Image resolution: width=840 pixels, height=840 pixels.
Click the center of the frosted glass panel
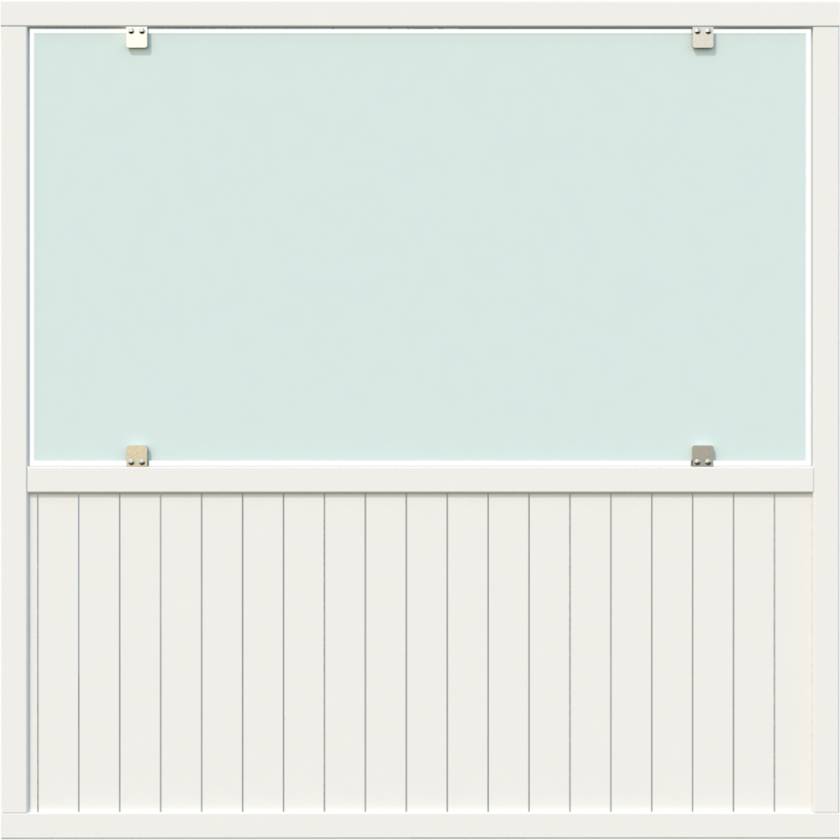click(419, 245)
